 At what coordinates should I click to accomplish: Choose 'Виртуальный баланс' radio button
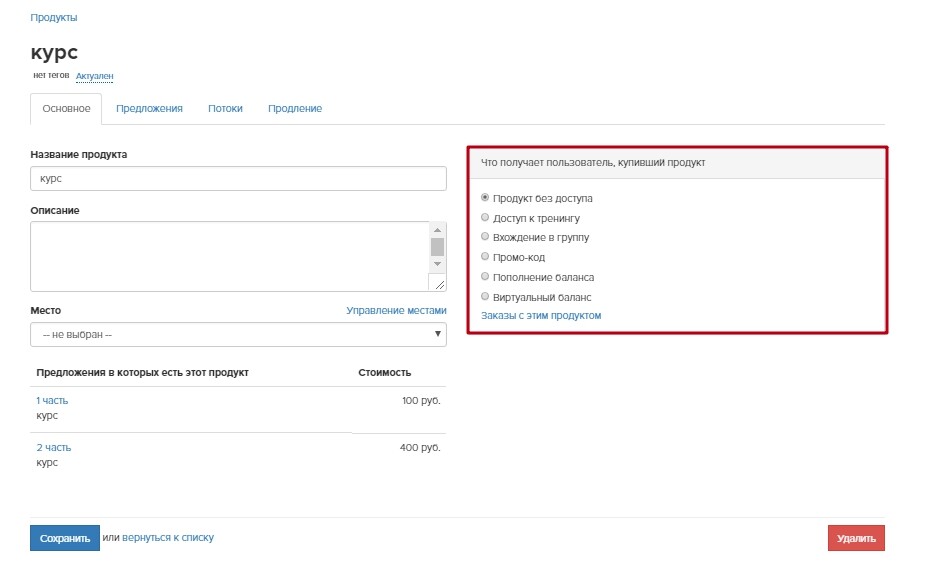pyautogui.click(x=485, y=296)
